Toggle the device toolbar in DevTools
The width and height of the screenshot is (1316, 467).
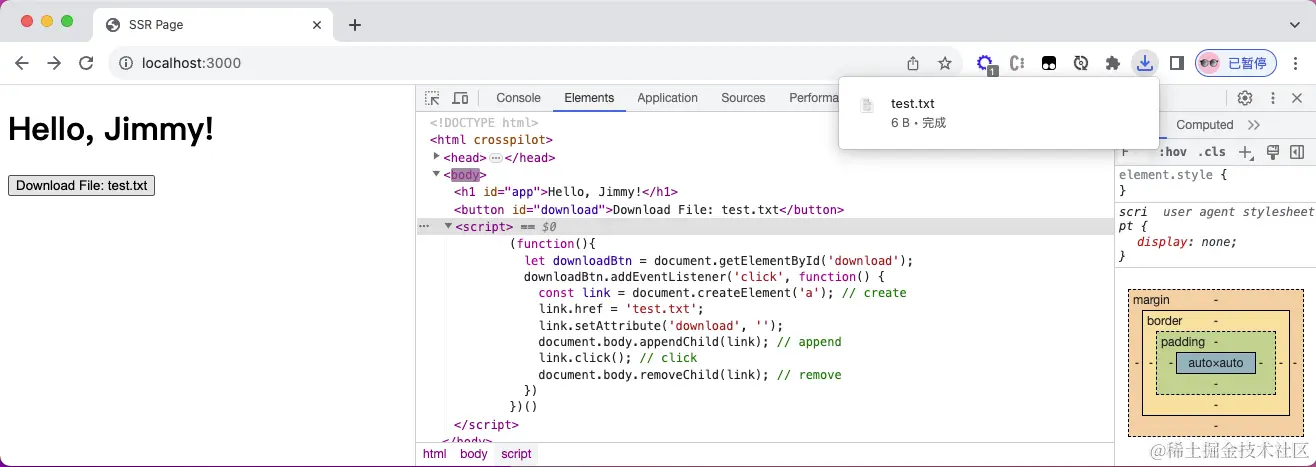coord(460,98)
